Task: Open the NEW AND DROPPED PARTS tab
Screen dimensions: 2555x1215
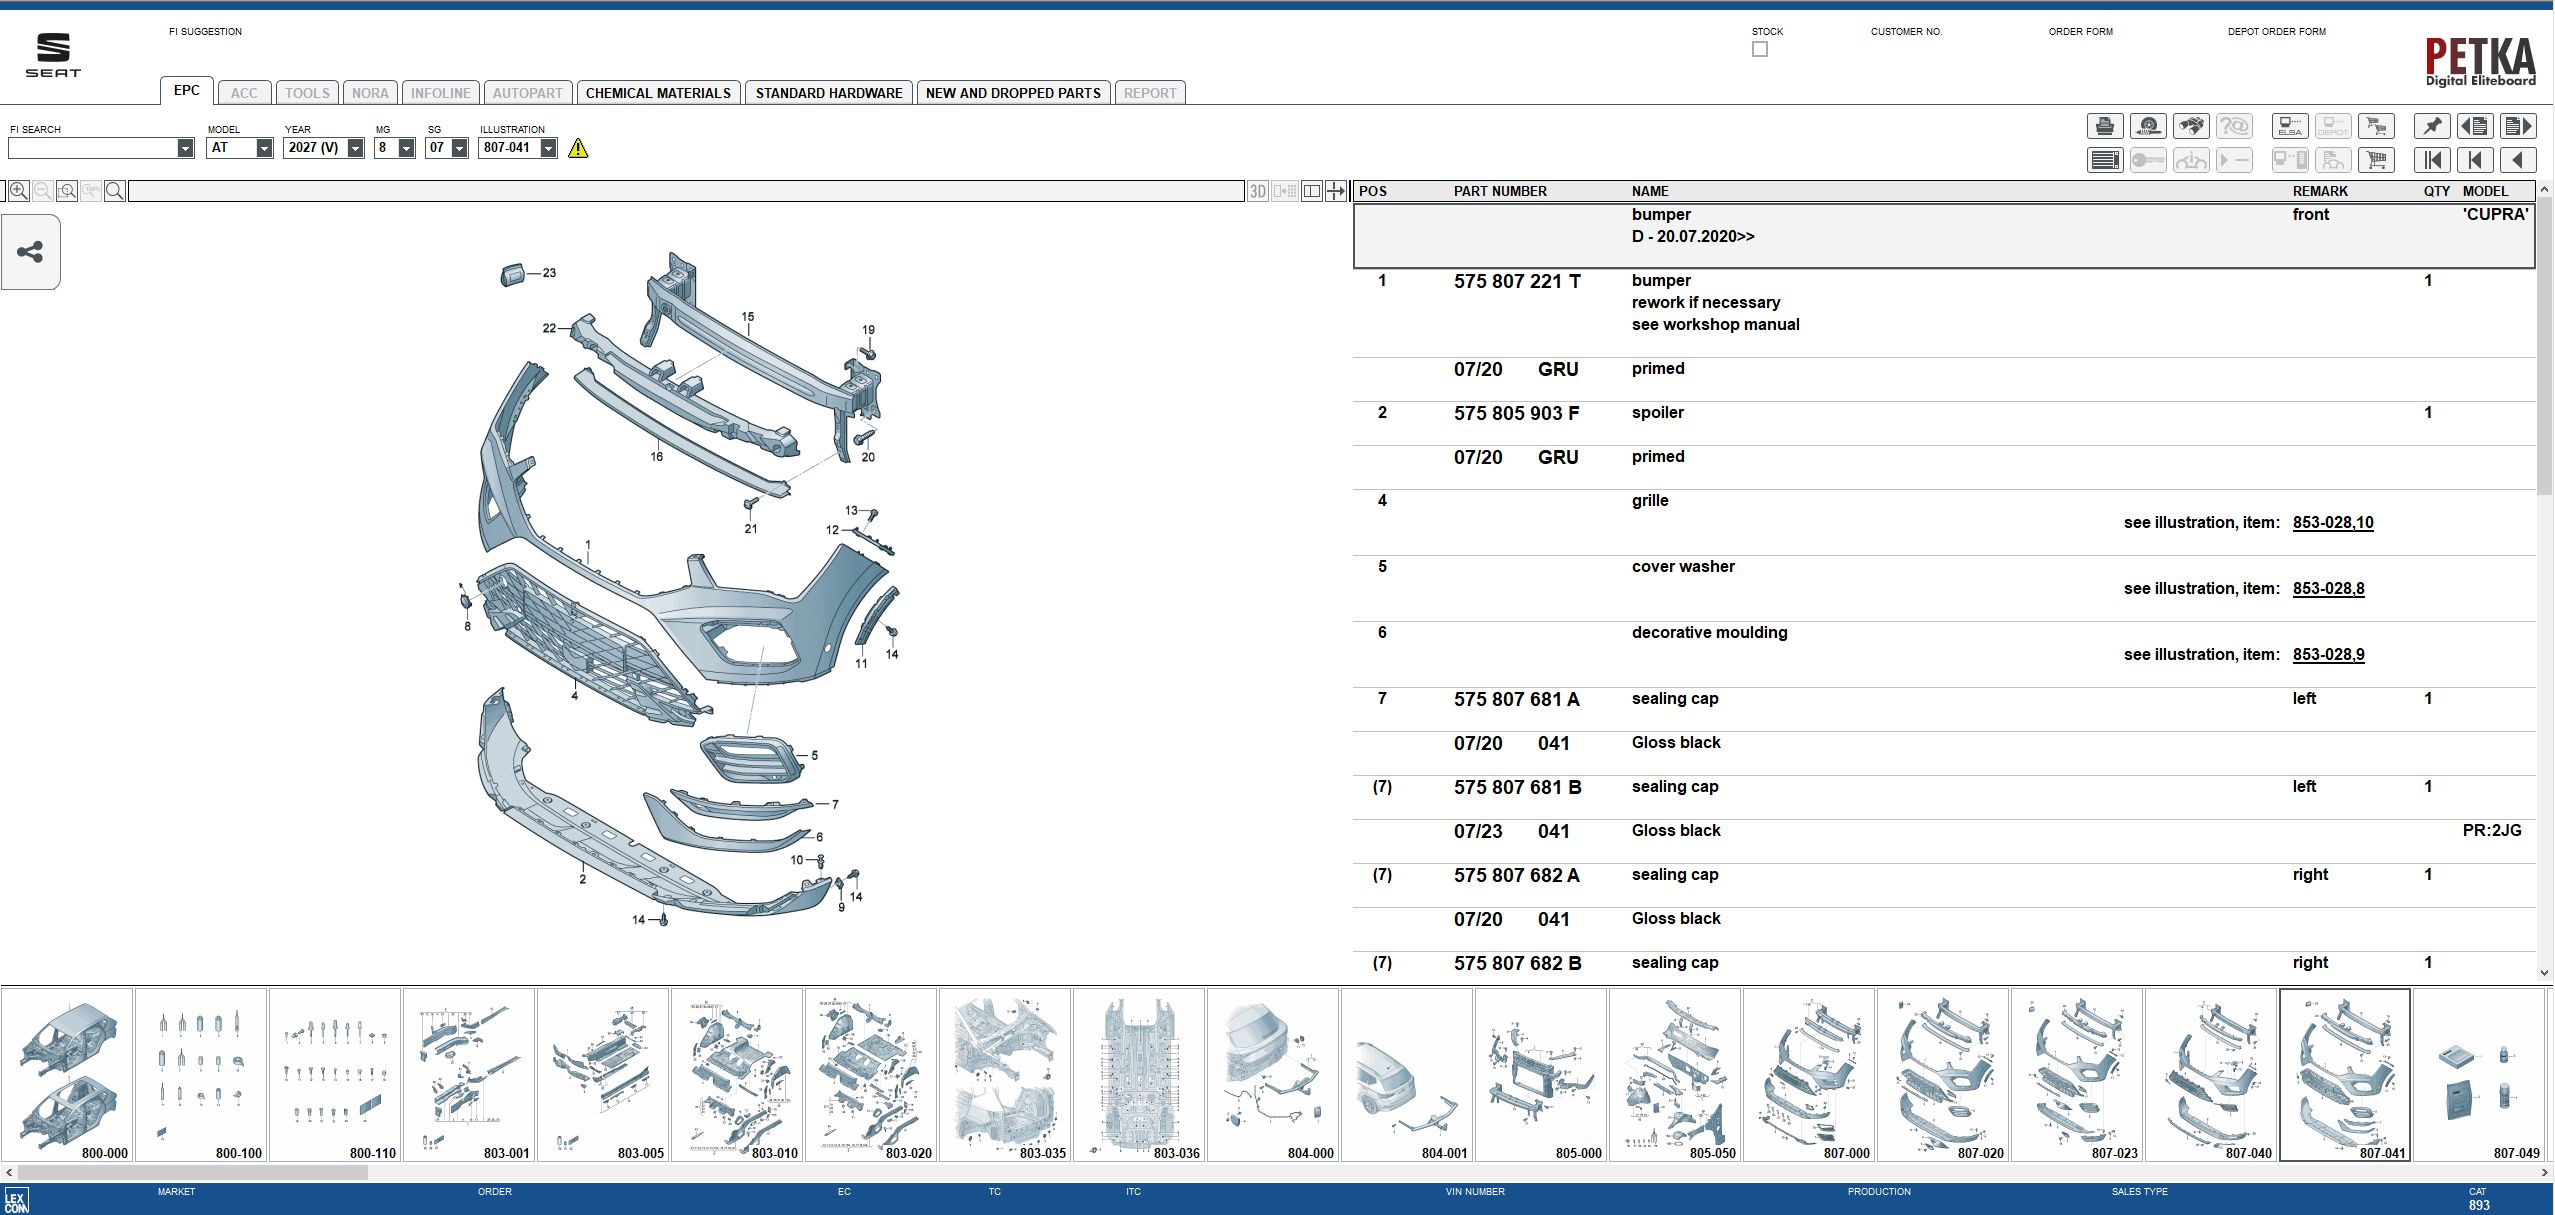Action: click(x=1013, y=92)
